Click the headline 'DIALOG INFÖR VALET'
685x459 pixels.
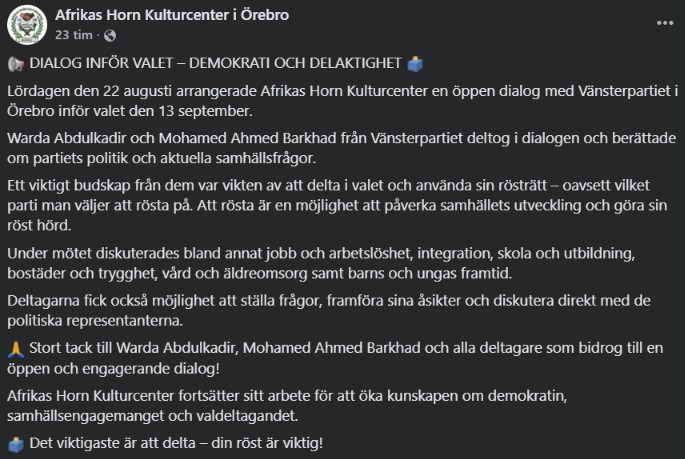pyautogui.click(x=101, y=63)
